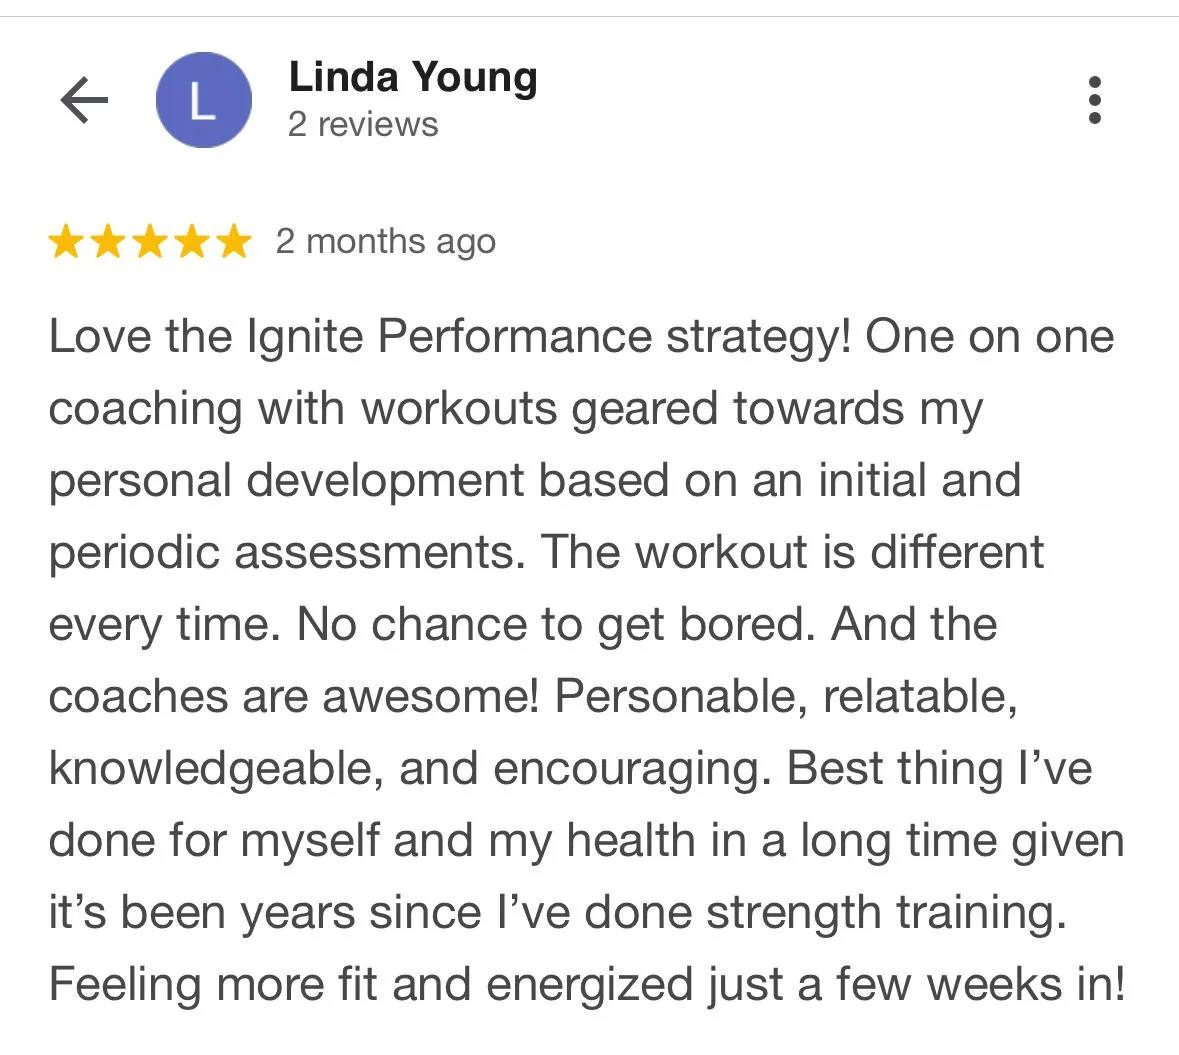The image size is (1179, 1055).
Task: View Linda's "2 reviews" count
Action: coord(363,125)
